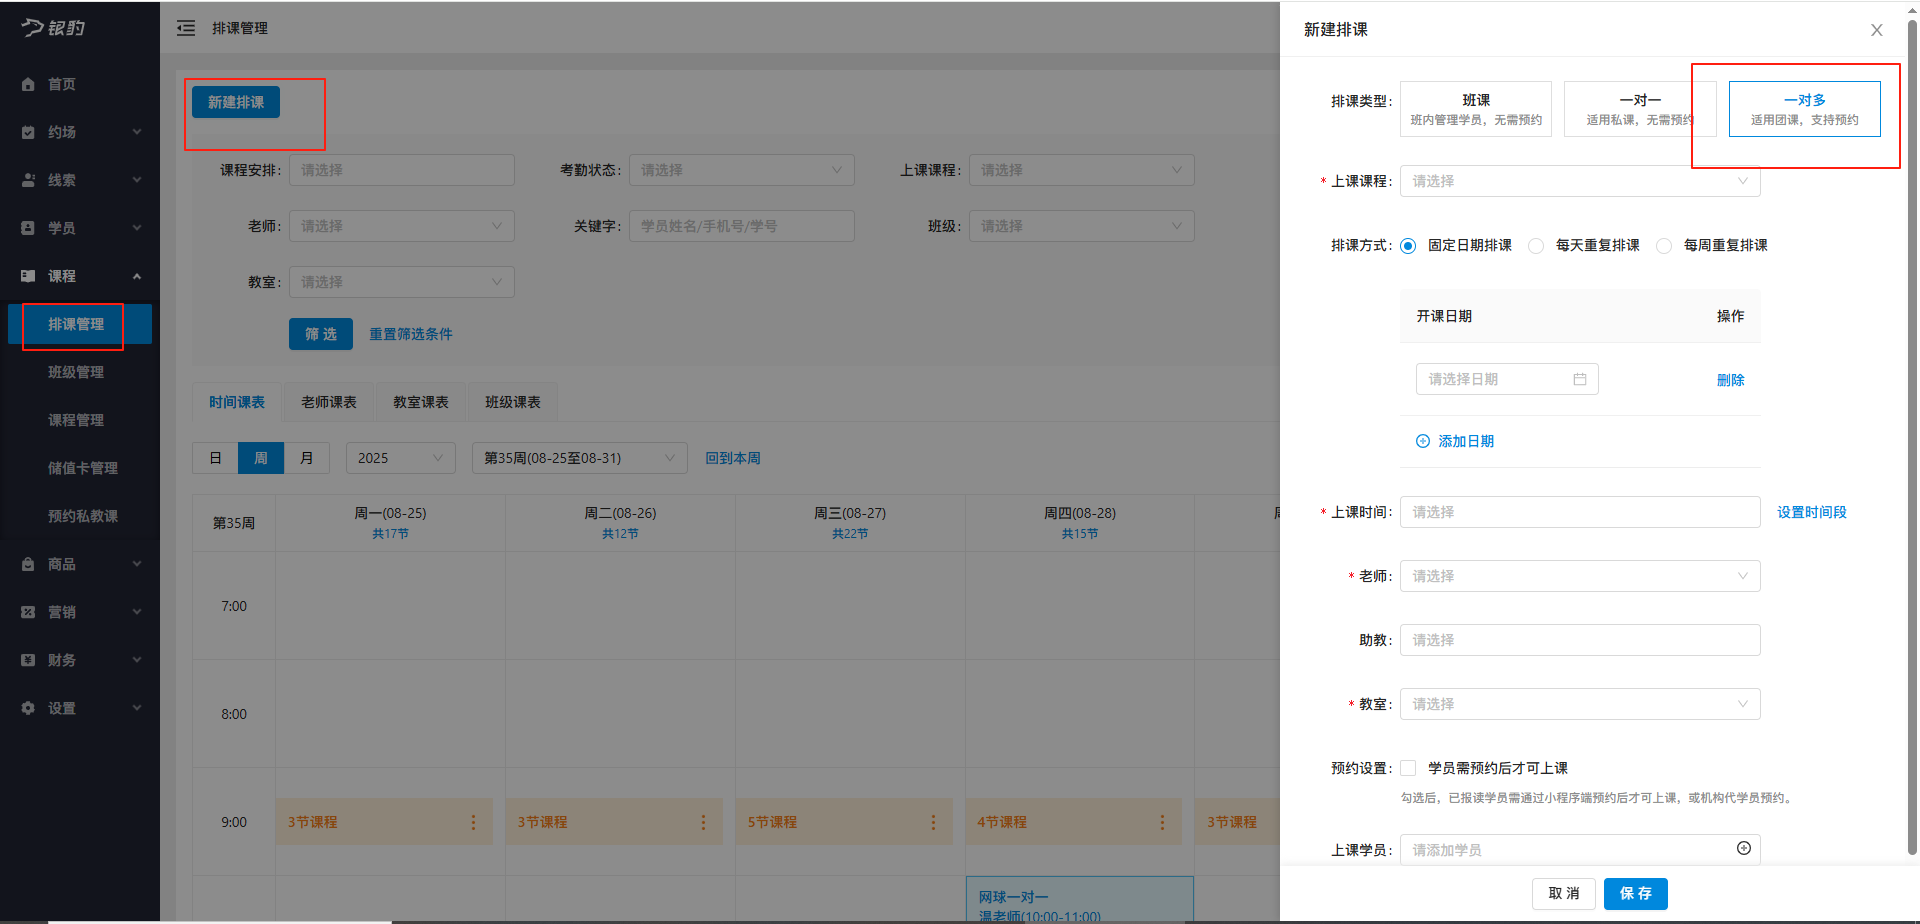The height and width of the screenshot is (924, 1920).
Task: Collapse the sidebar via the hamburger icon
Action: pos(186,28)
